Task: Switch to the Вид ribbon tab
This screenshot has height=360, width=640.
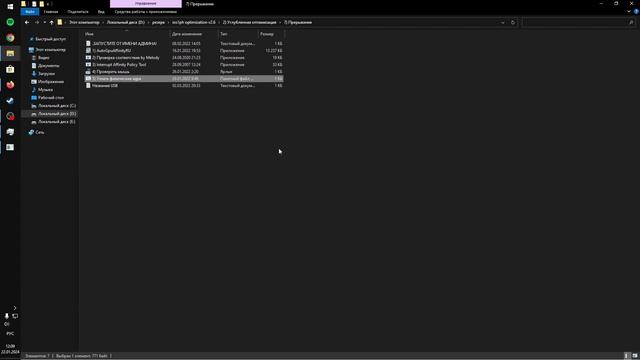Action: tap(101, 12)
